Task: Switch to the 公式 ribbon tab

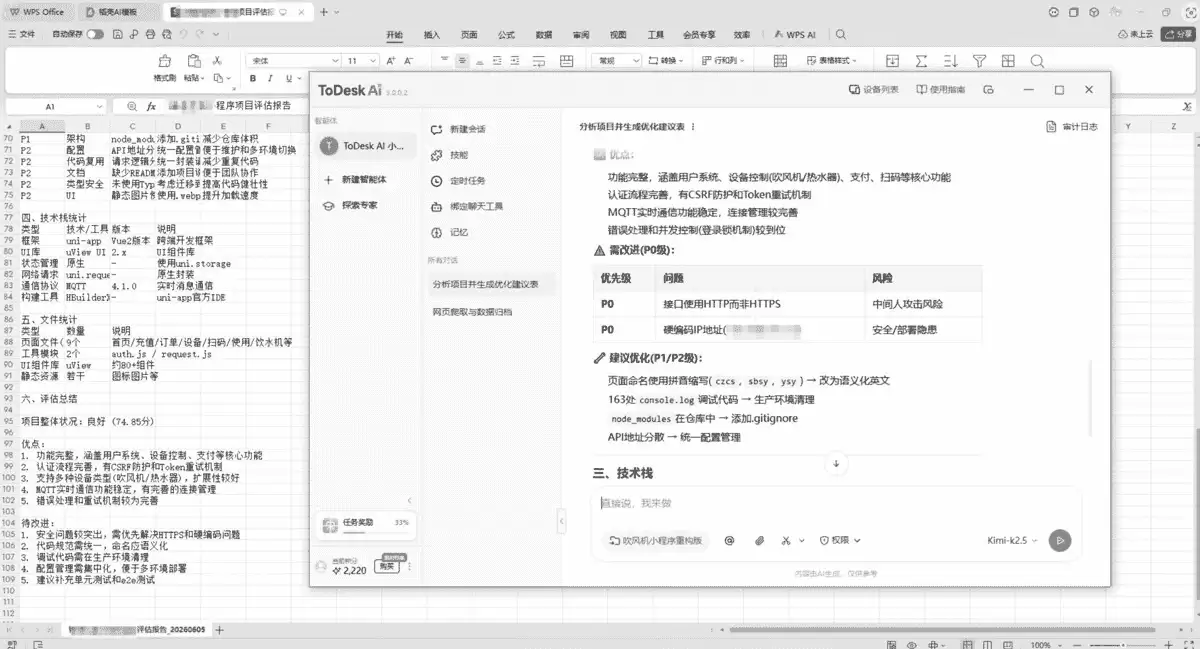Action: pyautogui.click(x=507, y=34)
